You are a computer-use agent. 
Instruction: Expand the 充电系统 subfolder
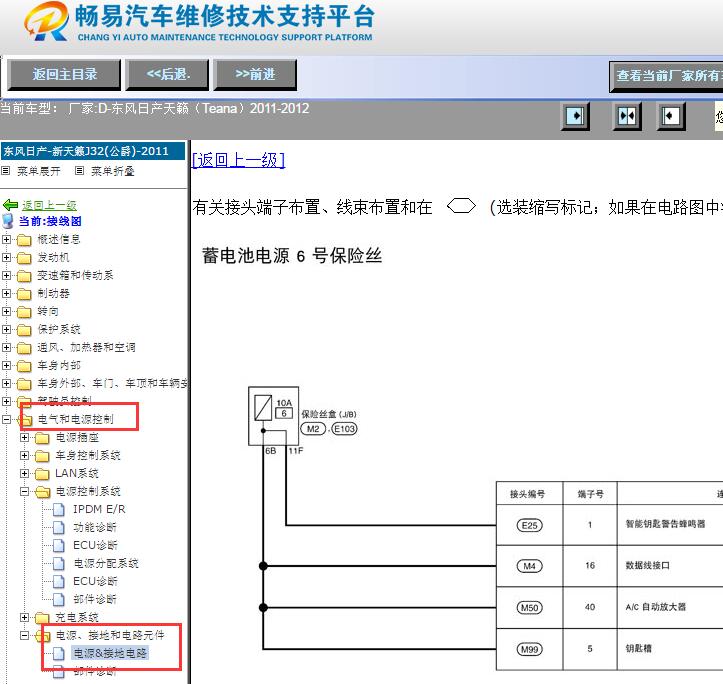pos(24,617)
